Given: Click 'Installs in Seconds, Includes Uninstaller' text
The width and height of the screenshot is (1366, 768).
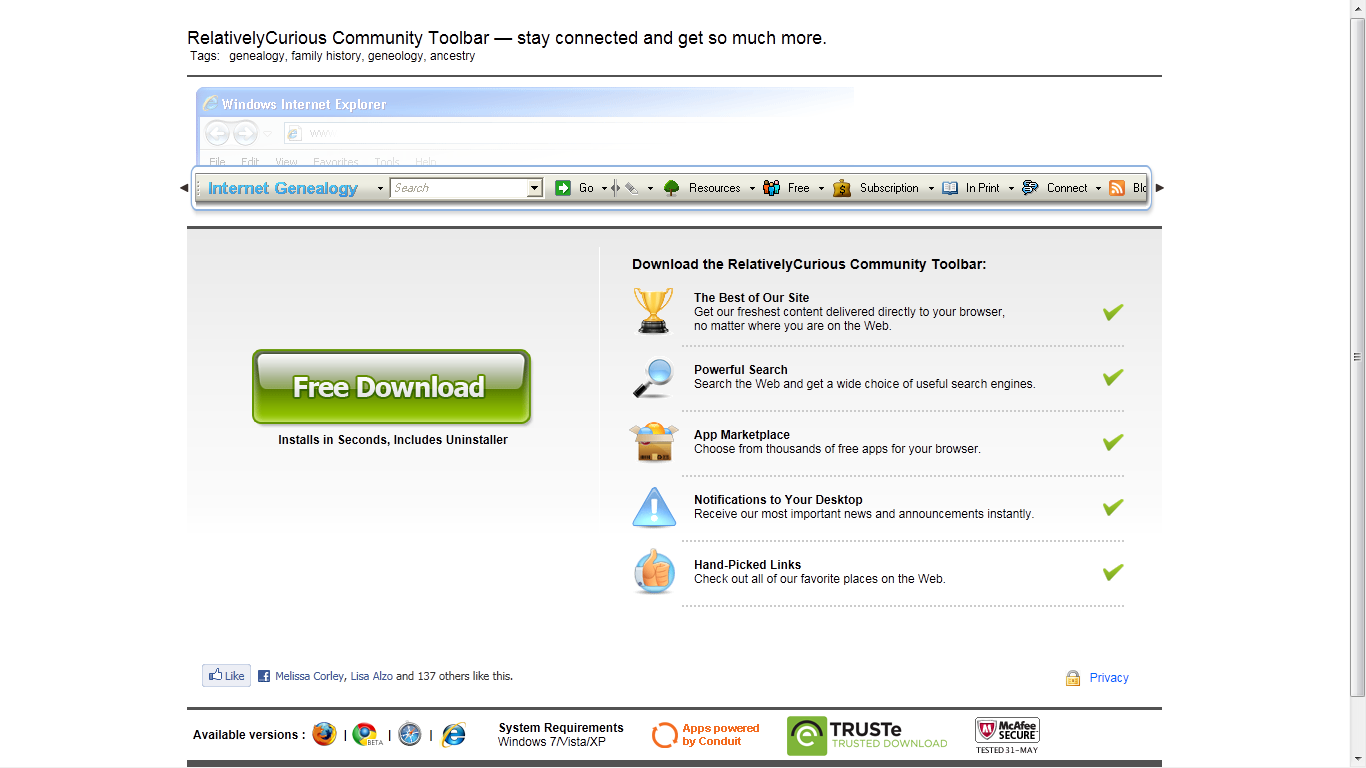Looking at the screenshot, I should [x=393, y=440].
